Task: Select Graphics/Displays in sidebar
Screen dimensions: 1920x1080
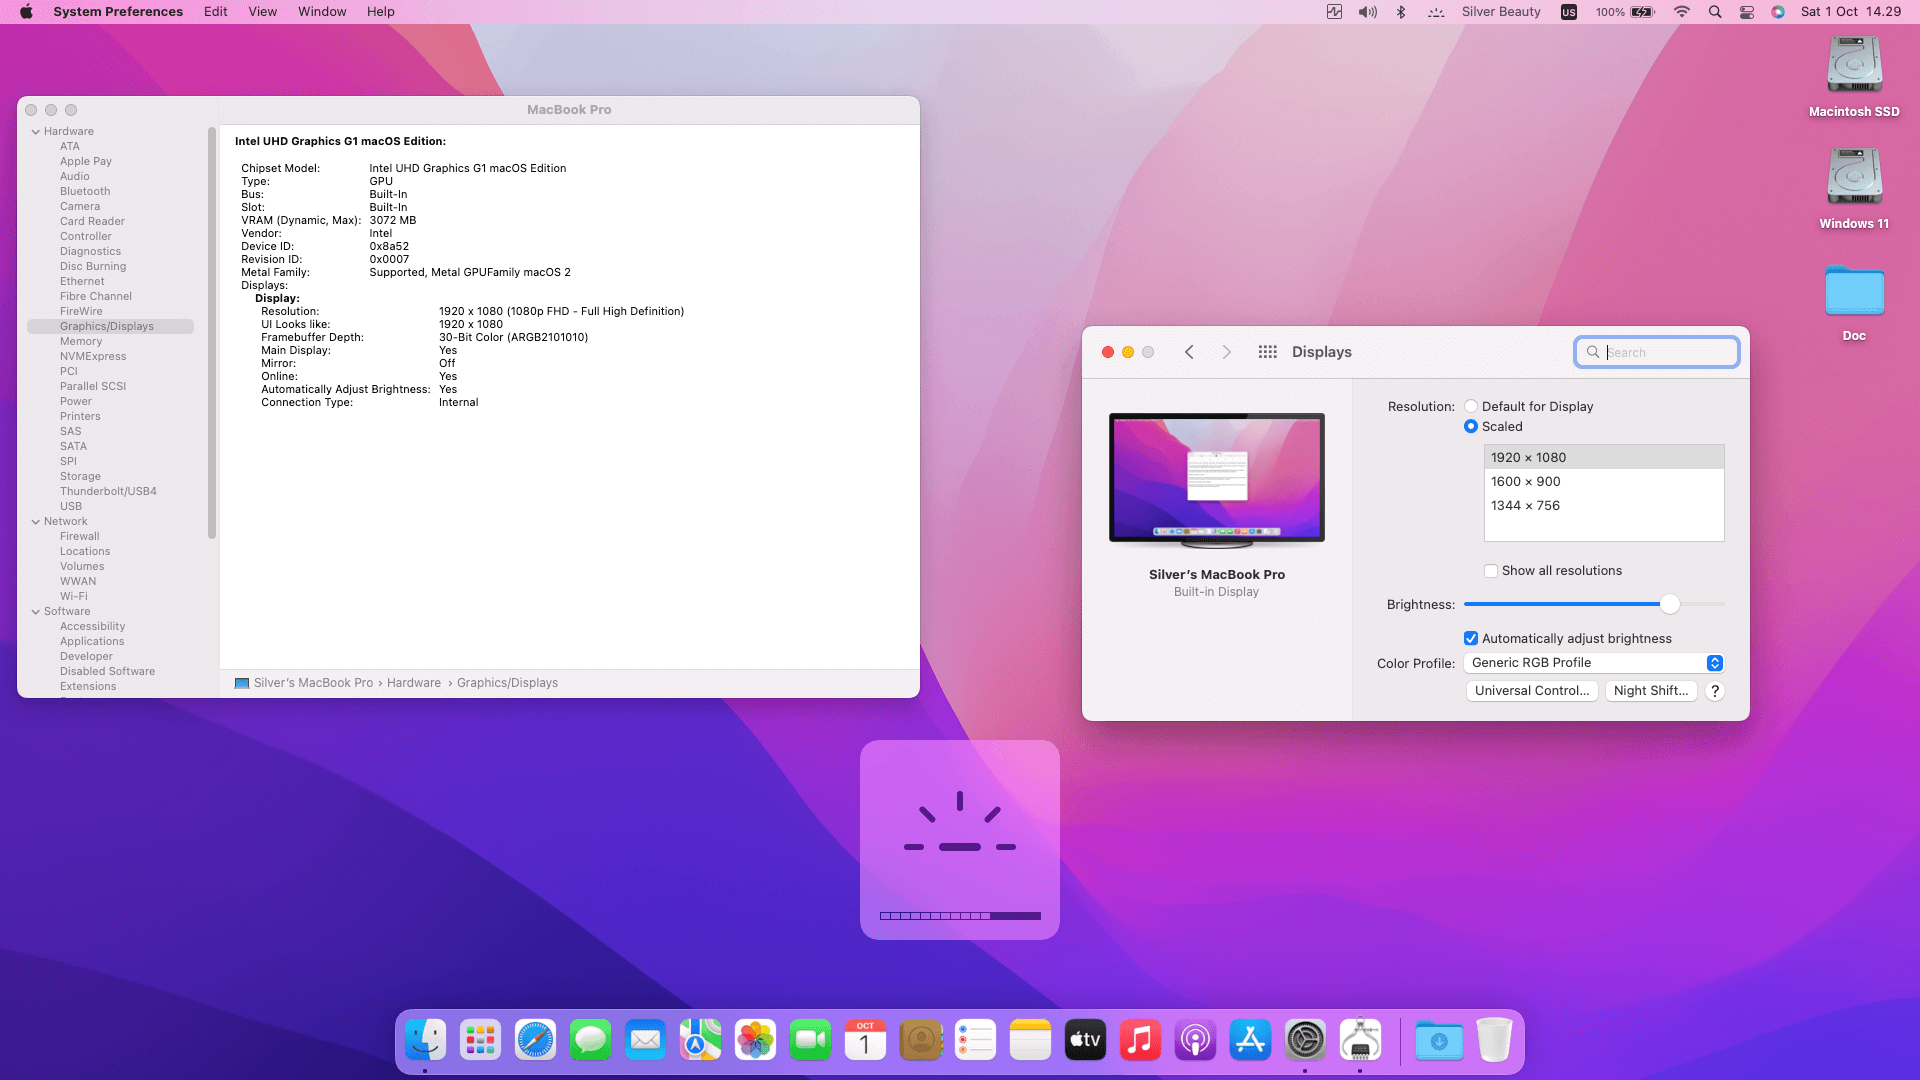Action: [x=110, y=327]
